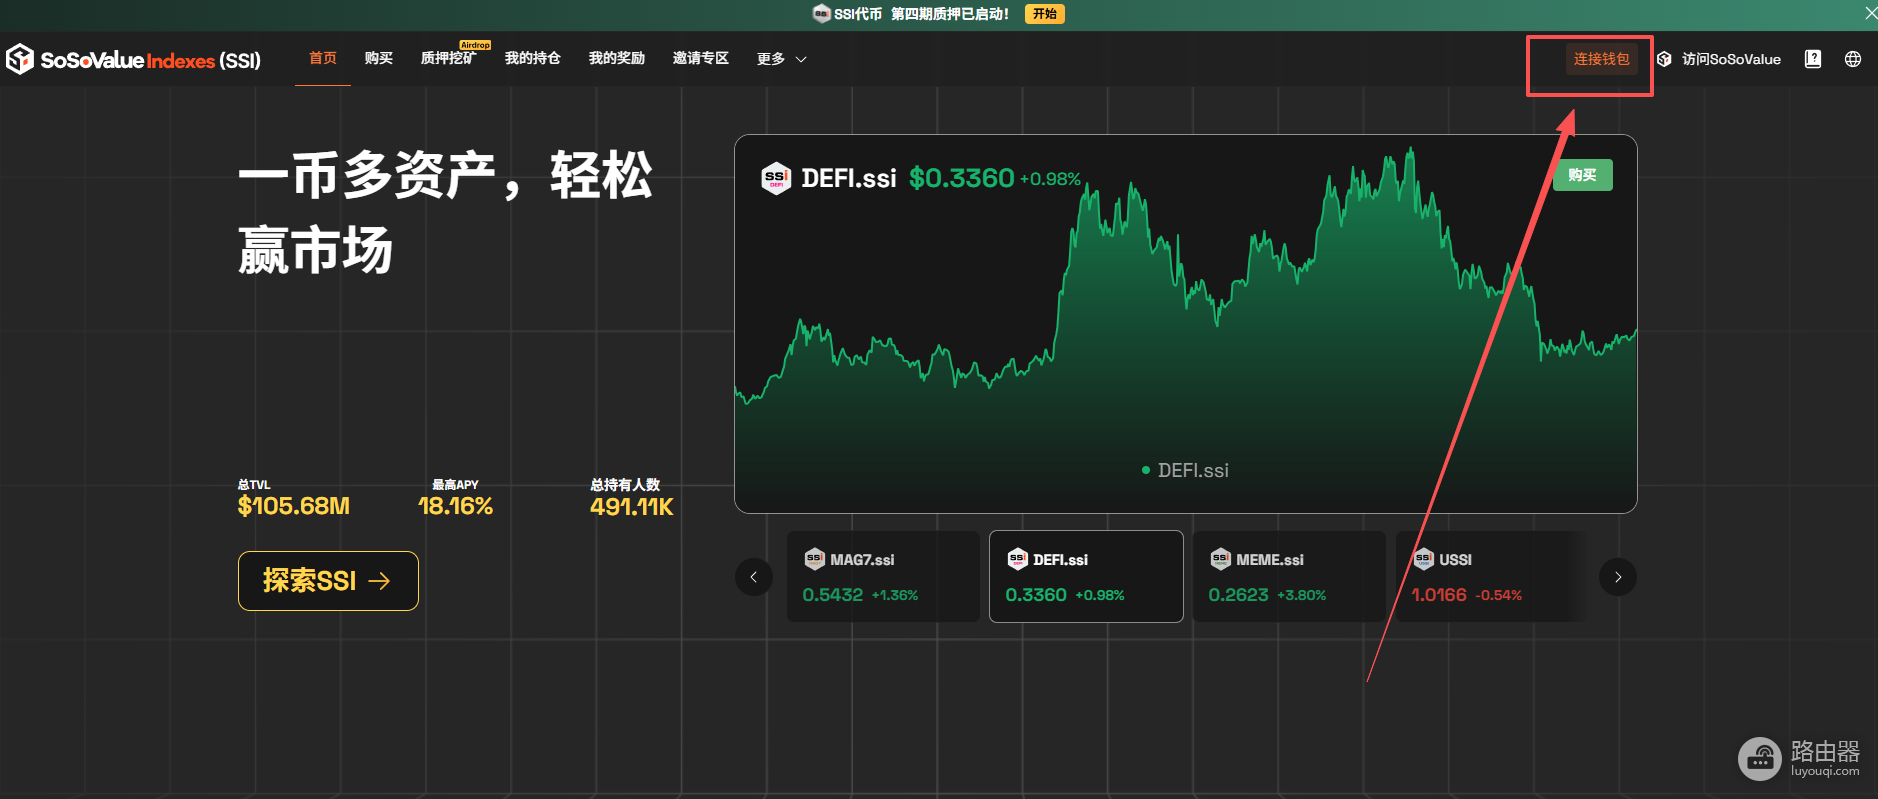Viewport: 1878px width, 799px height.
Task: Open 我的奖励 rewards page
Action: point(616,58)
